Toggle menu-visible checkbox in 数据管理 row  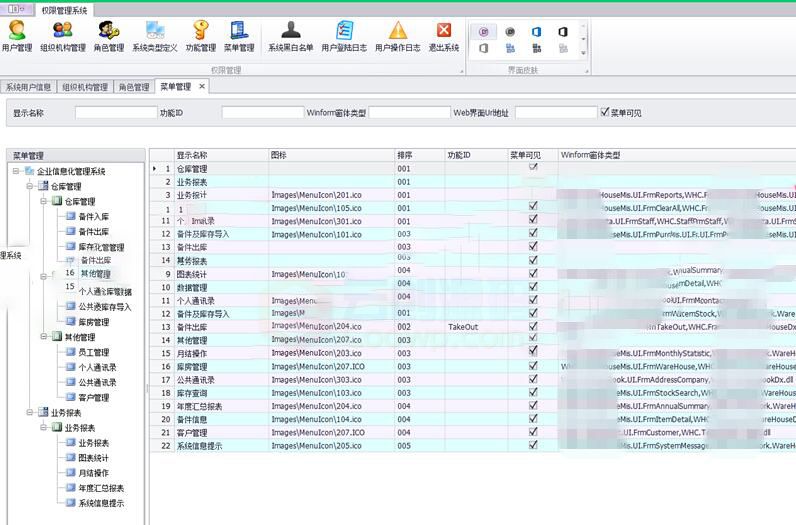pos(533,286)
